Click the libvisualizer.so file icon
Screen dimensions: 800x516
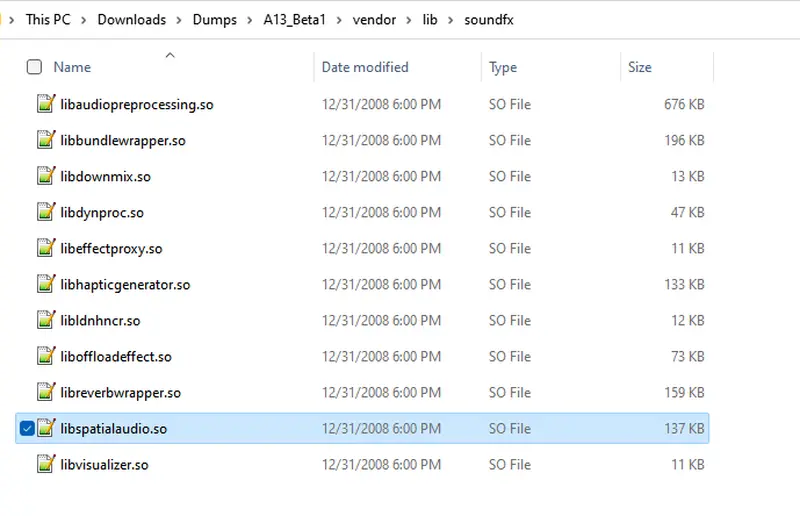[x=45, y=464]
